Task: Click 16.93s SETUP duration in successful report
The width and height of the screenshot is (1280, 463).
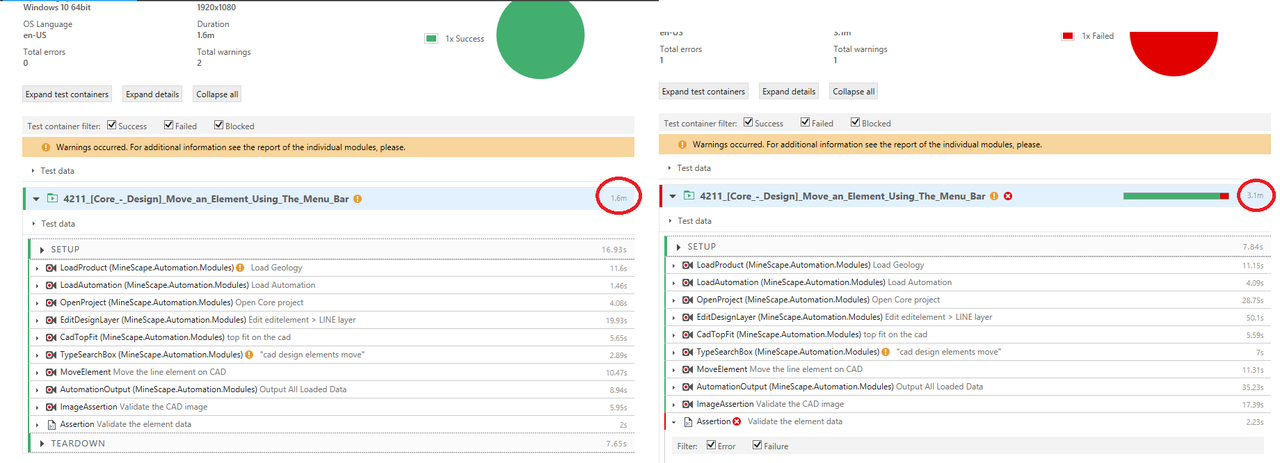Action: 614,249
